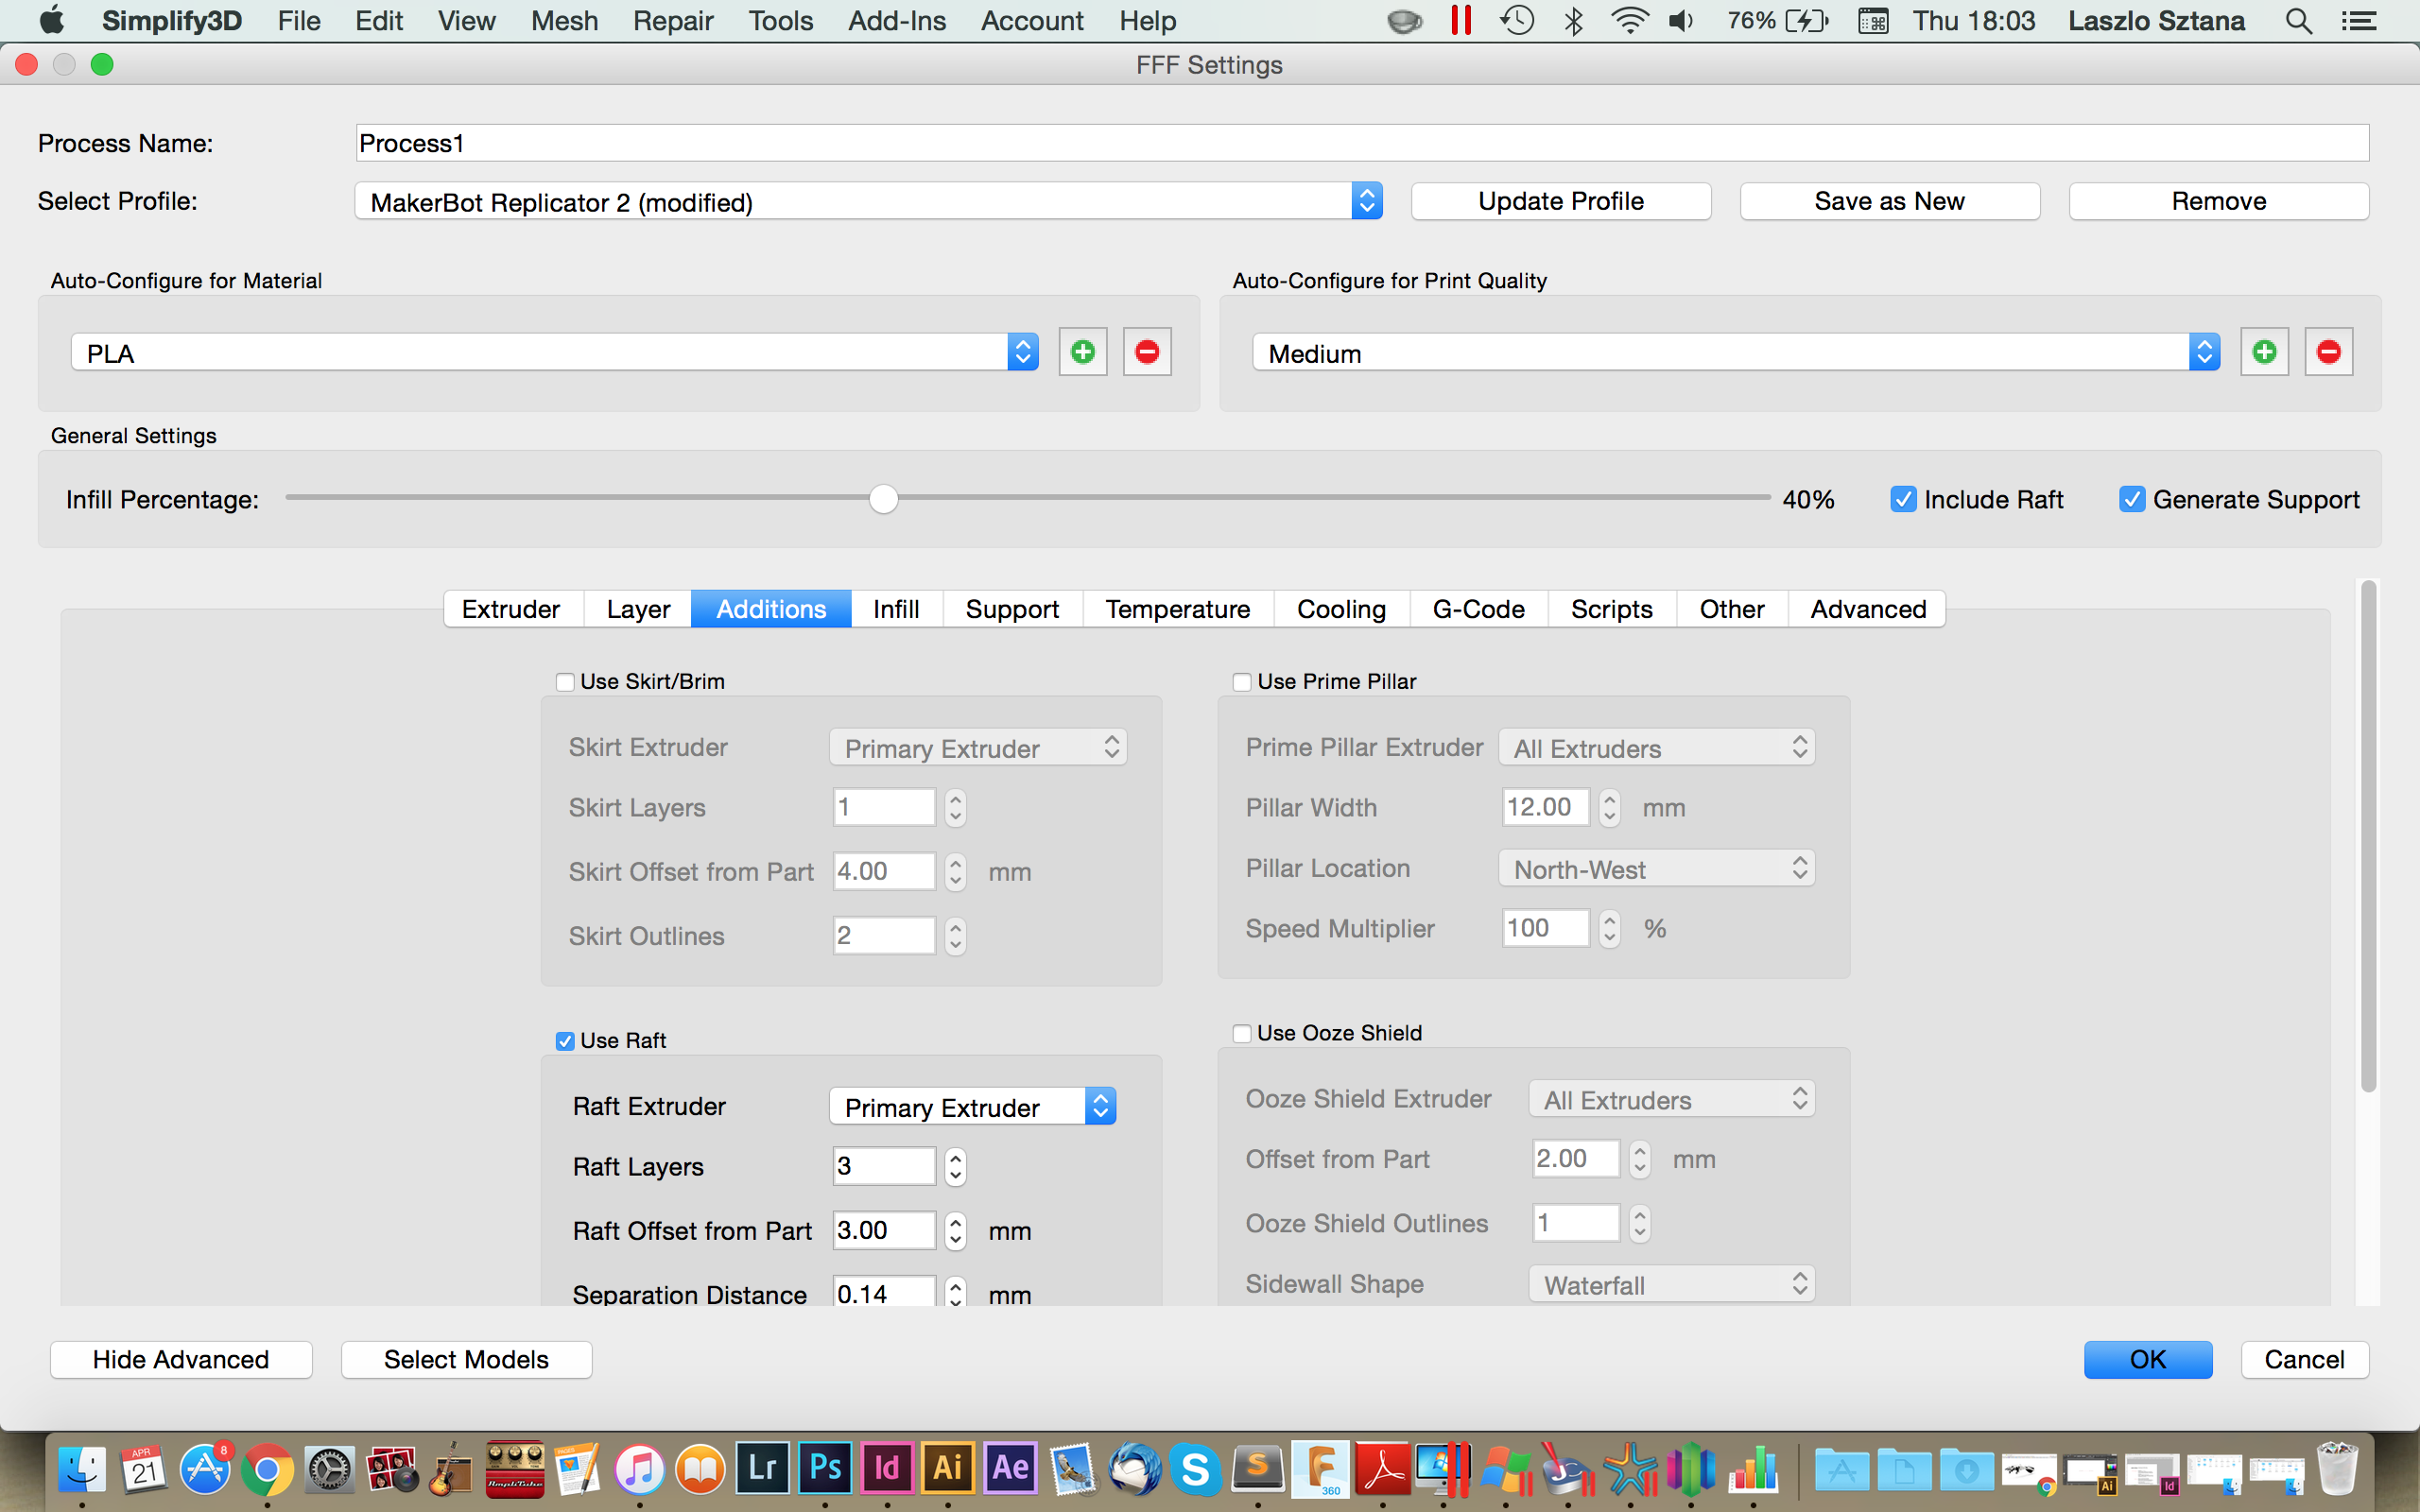Remove the PLA material with red minus
The image size is (2420, 1512).
[x=1147, y=352]
